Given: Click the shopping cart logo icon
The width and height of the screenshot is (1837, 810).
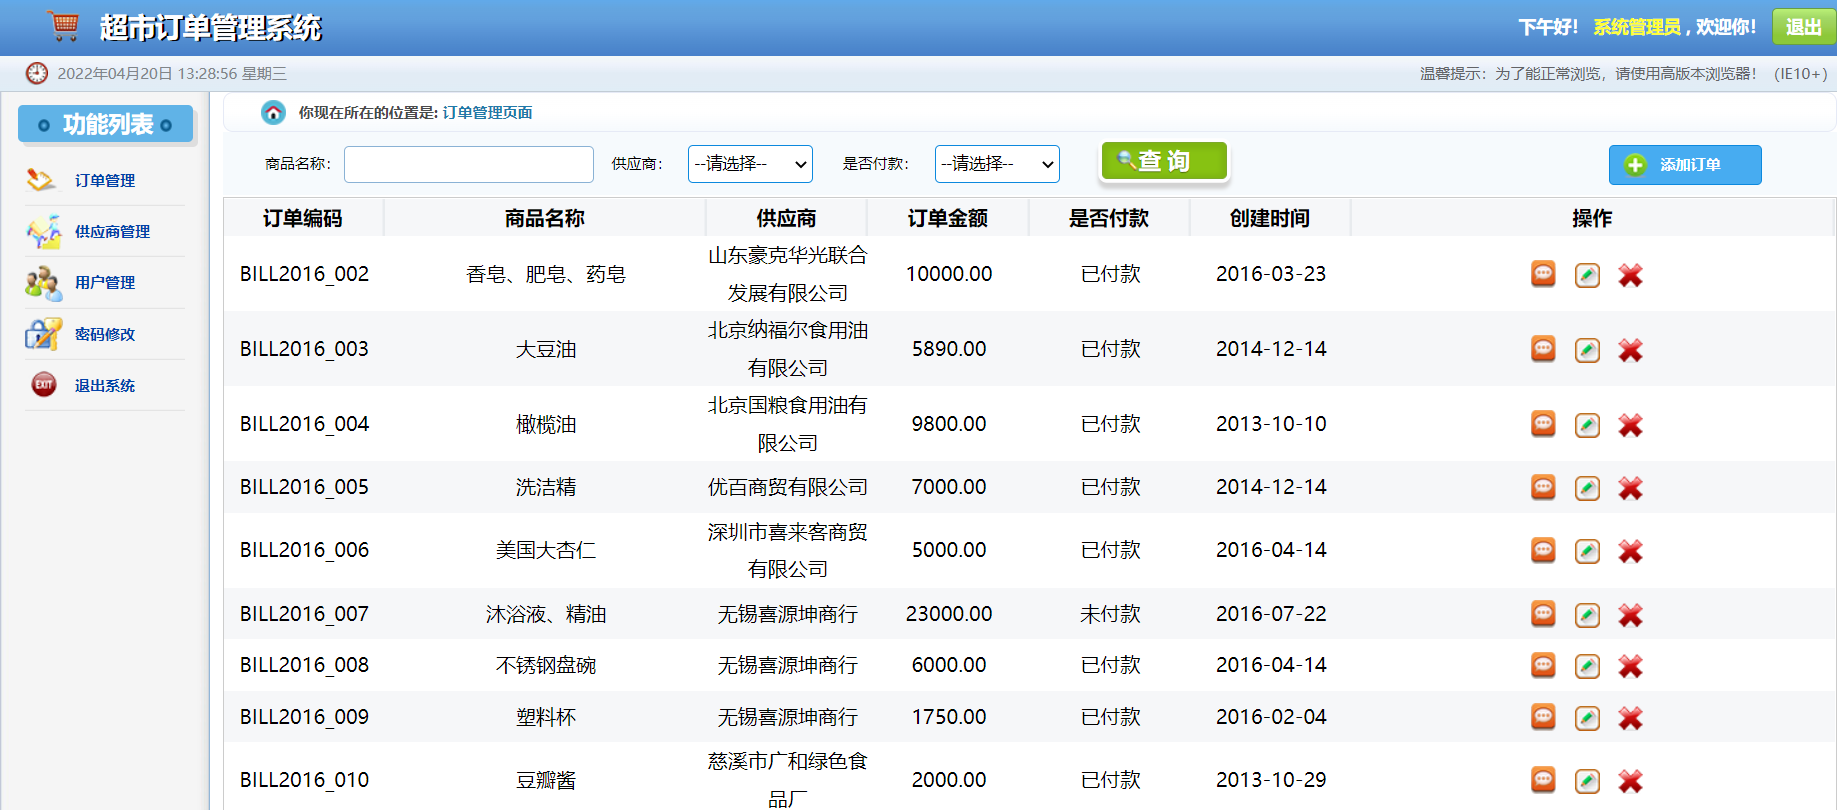Looking at the screenshot, I should pyautogui.click(x=63, y=27).
